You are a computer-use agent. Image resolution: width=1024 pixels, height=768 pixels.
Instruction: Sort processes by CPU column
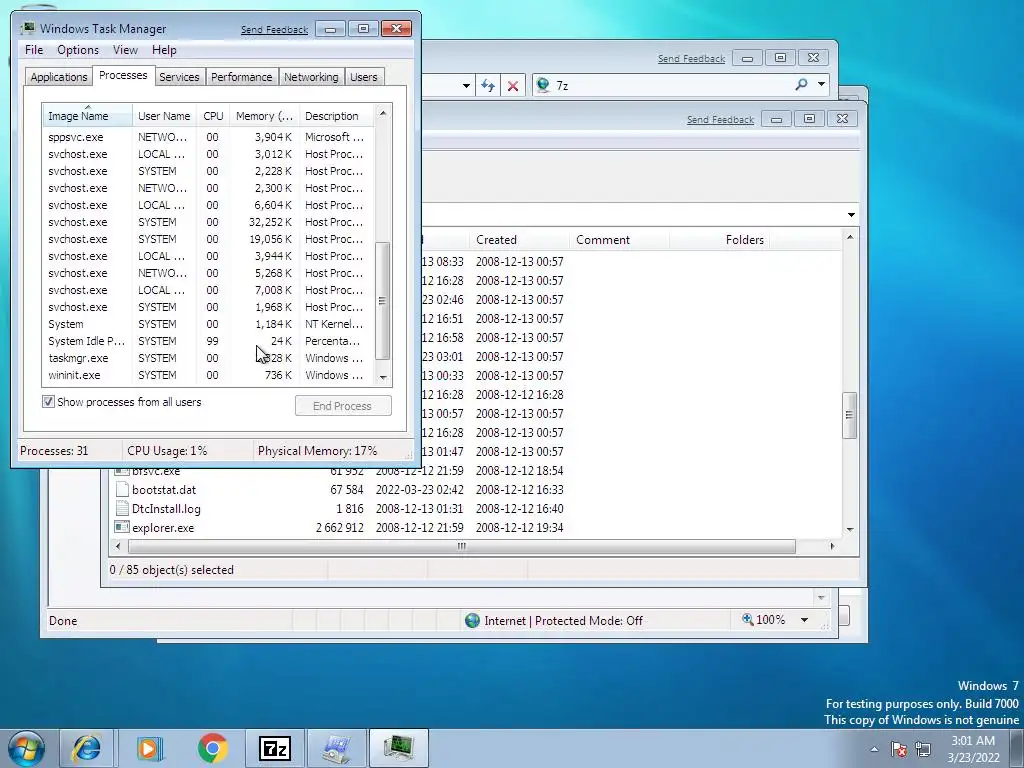pos(213,116)
